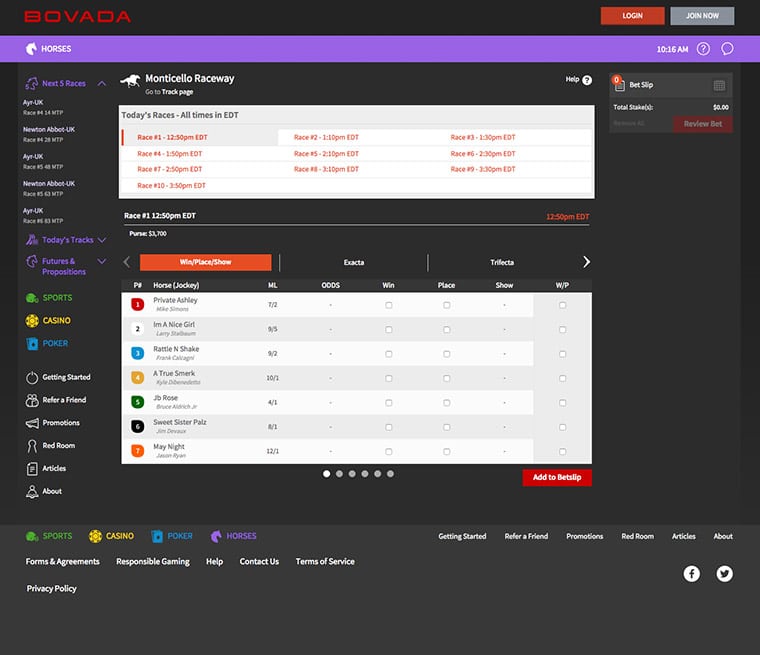Open the bet slip calculator grid icon
This screenshot has height=655, width=760.
click(719, 86)
